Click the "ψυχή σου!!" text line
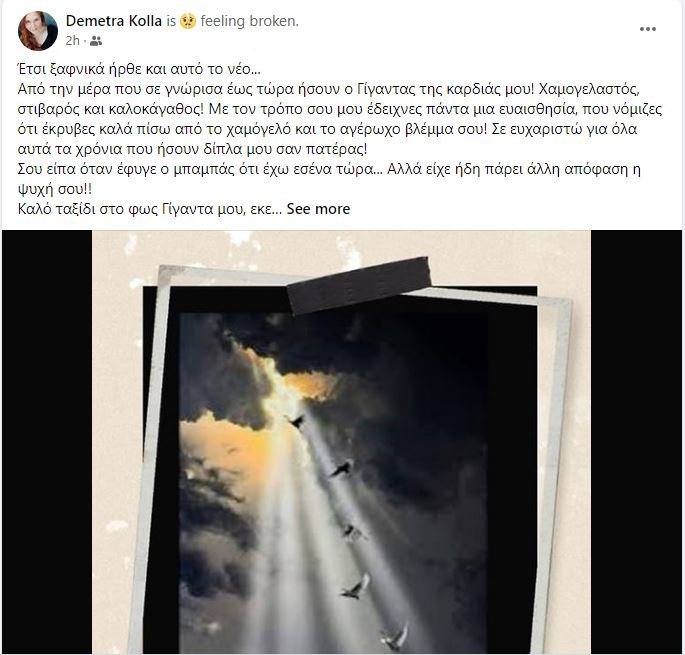Image resolution: width=685 pixels, height=655 pixels. 55,189
